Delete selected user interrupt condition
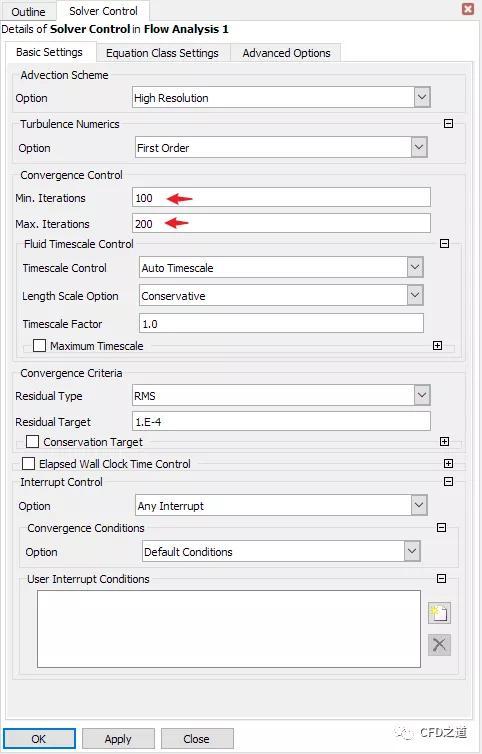This screenshot has width=482, height=754. 439,644
